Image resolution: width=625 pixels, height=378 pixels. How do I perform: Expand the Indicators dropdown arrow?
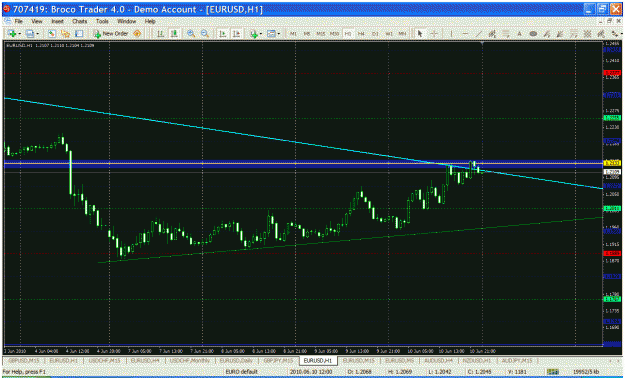point(261,34)
